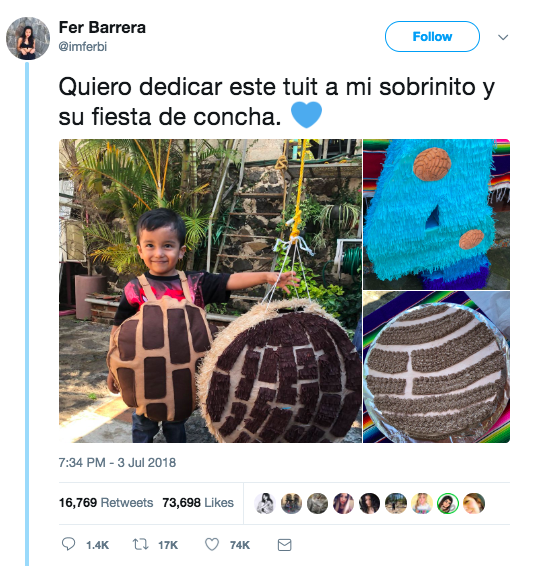The width and height of the screenshot is (536, 566).
Task: Open the blue piñata photo
Action: tap(436, 214)
